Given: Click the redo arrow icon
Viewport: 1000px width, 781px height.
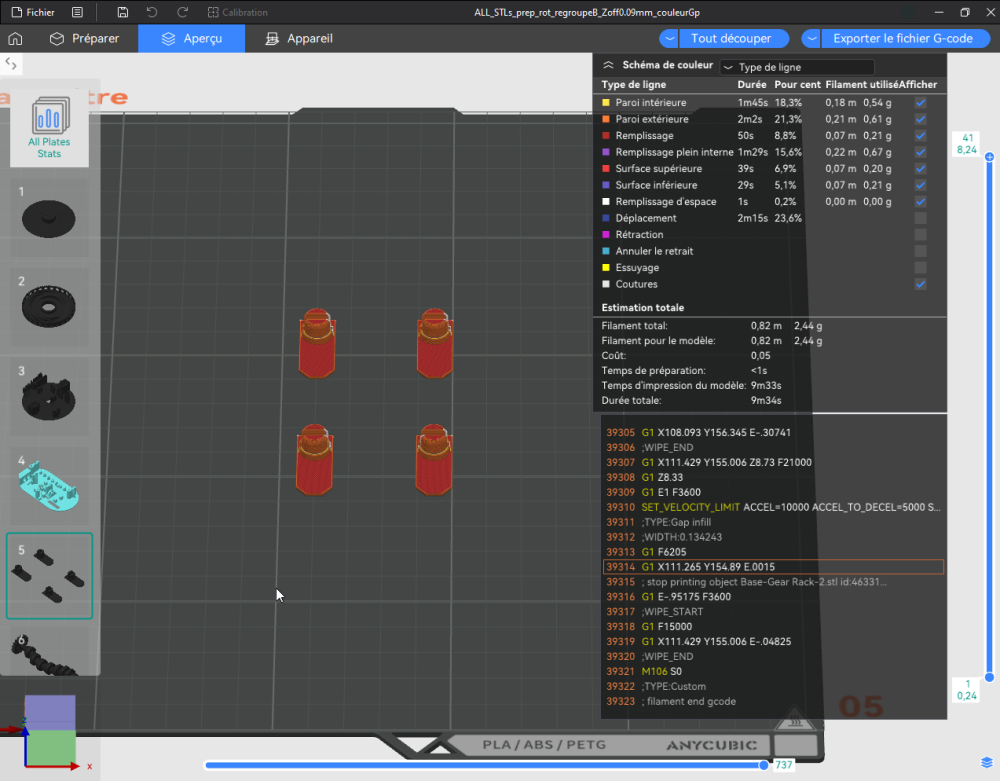Looking at the screenshot, I should click(x=182, y=12).
